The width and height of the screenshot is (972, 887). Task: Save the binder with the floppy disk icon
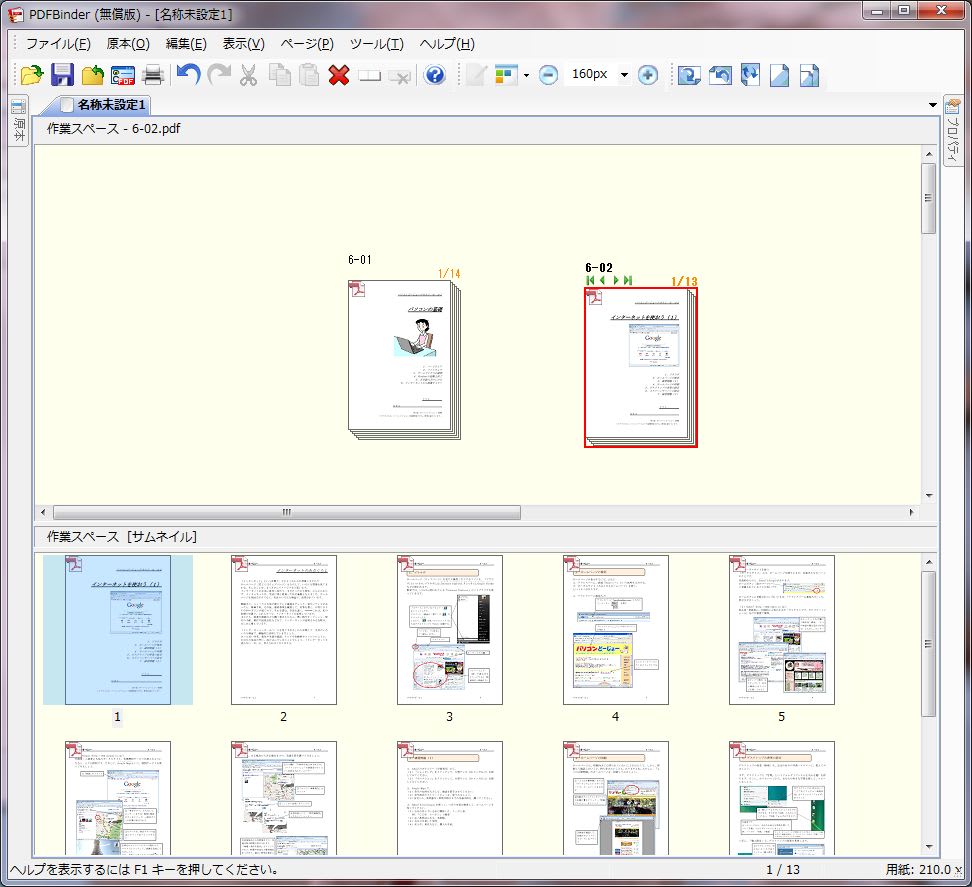[63, 75]
